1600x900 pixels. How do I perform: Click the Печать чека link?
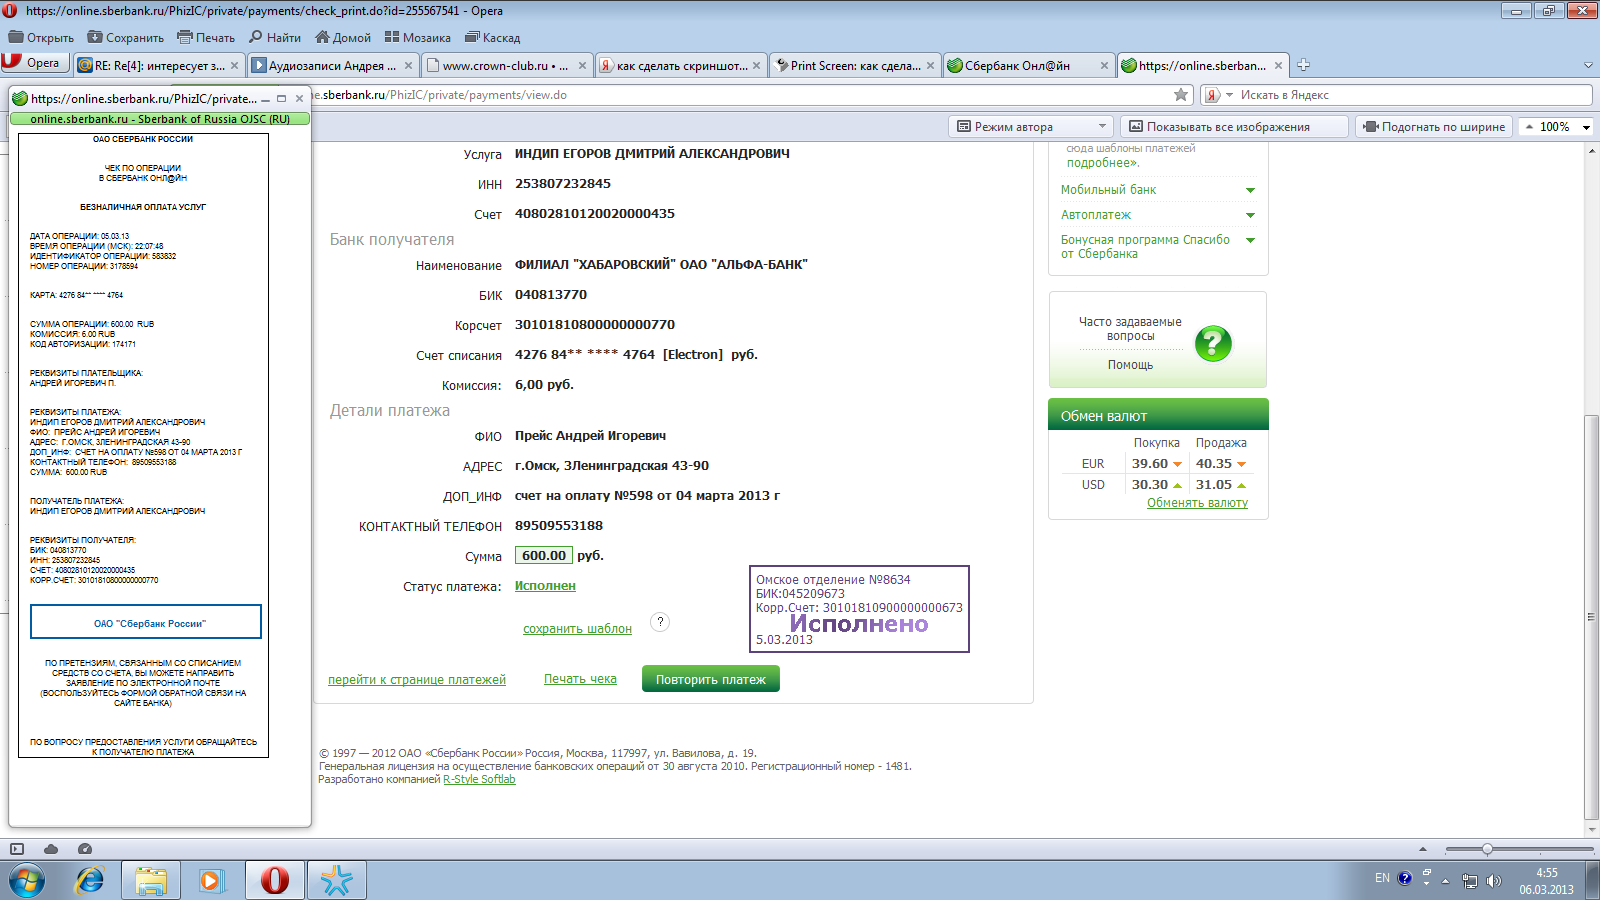click(x=580, y=679)
